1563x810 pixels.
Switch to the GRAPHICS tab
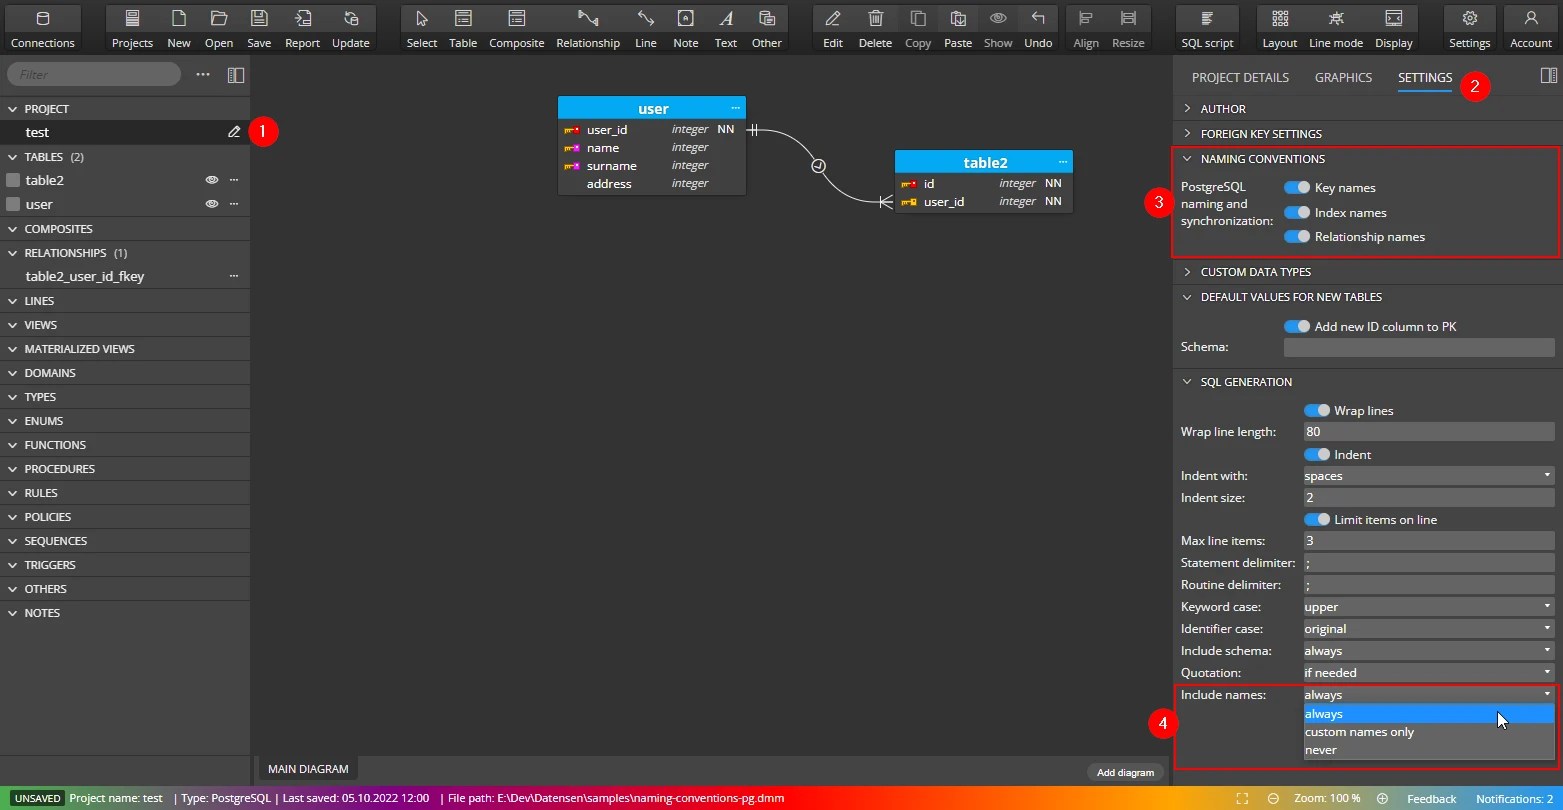1343,77
